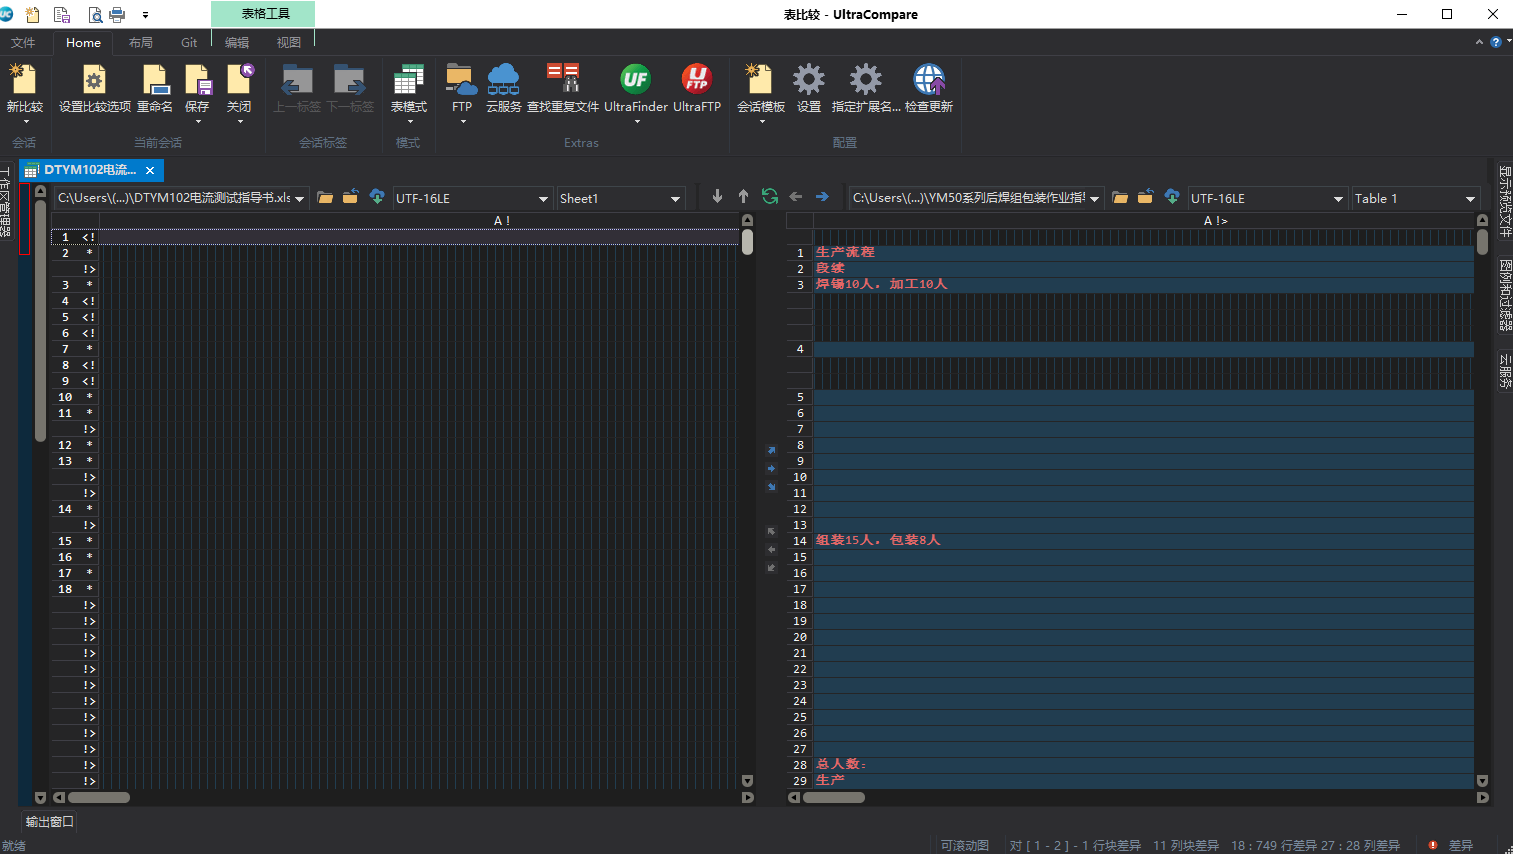Click the 可滚动图 status bar entry
This screenshot has height=854, width=1513.
tap(964, 845)
